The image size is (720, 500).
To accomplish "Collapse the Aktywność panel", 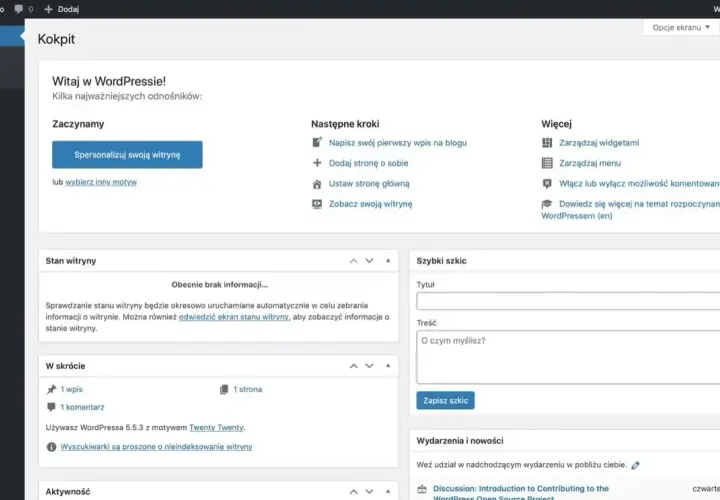I will pos(388,492).
